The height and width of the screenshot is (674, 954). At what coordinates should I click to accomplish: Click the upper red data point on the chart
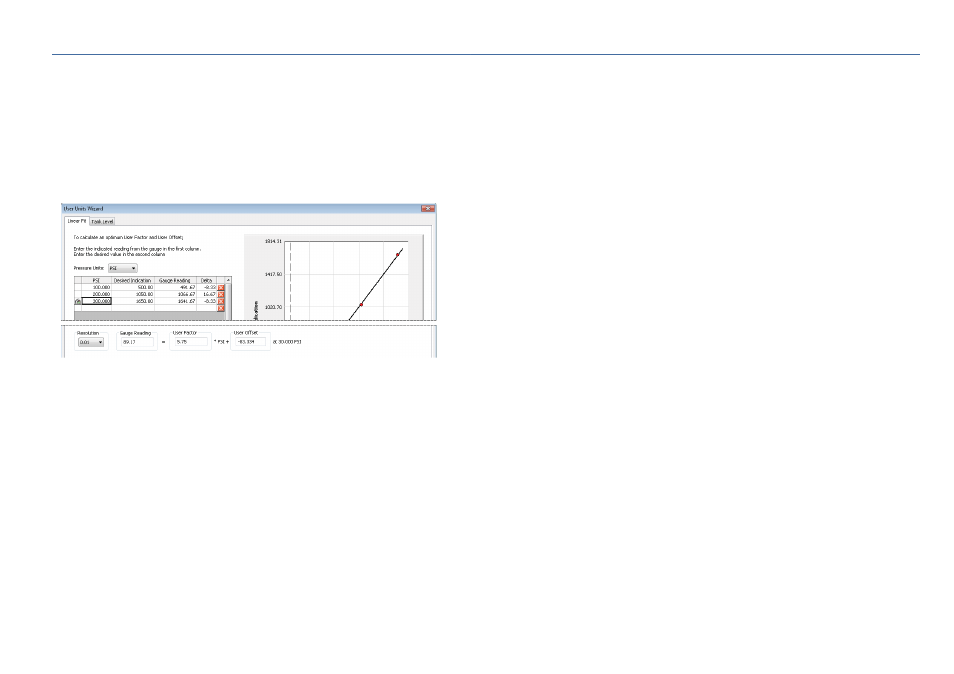click(398, 254)
